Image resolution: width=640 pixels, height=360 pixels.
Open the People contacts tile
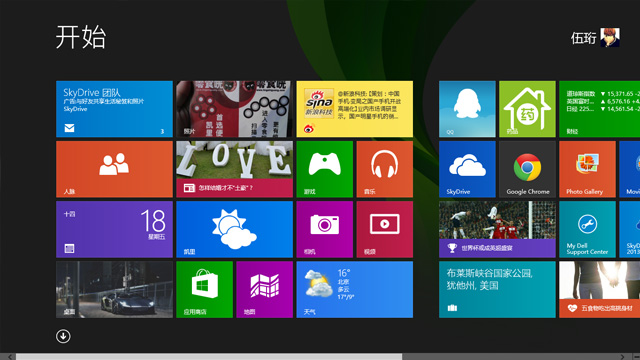click(x=114, y=169)
